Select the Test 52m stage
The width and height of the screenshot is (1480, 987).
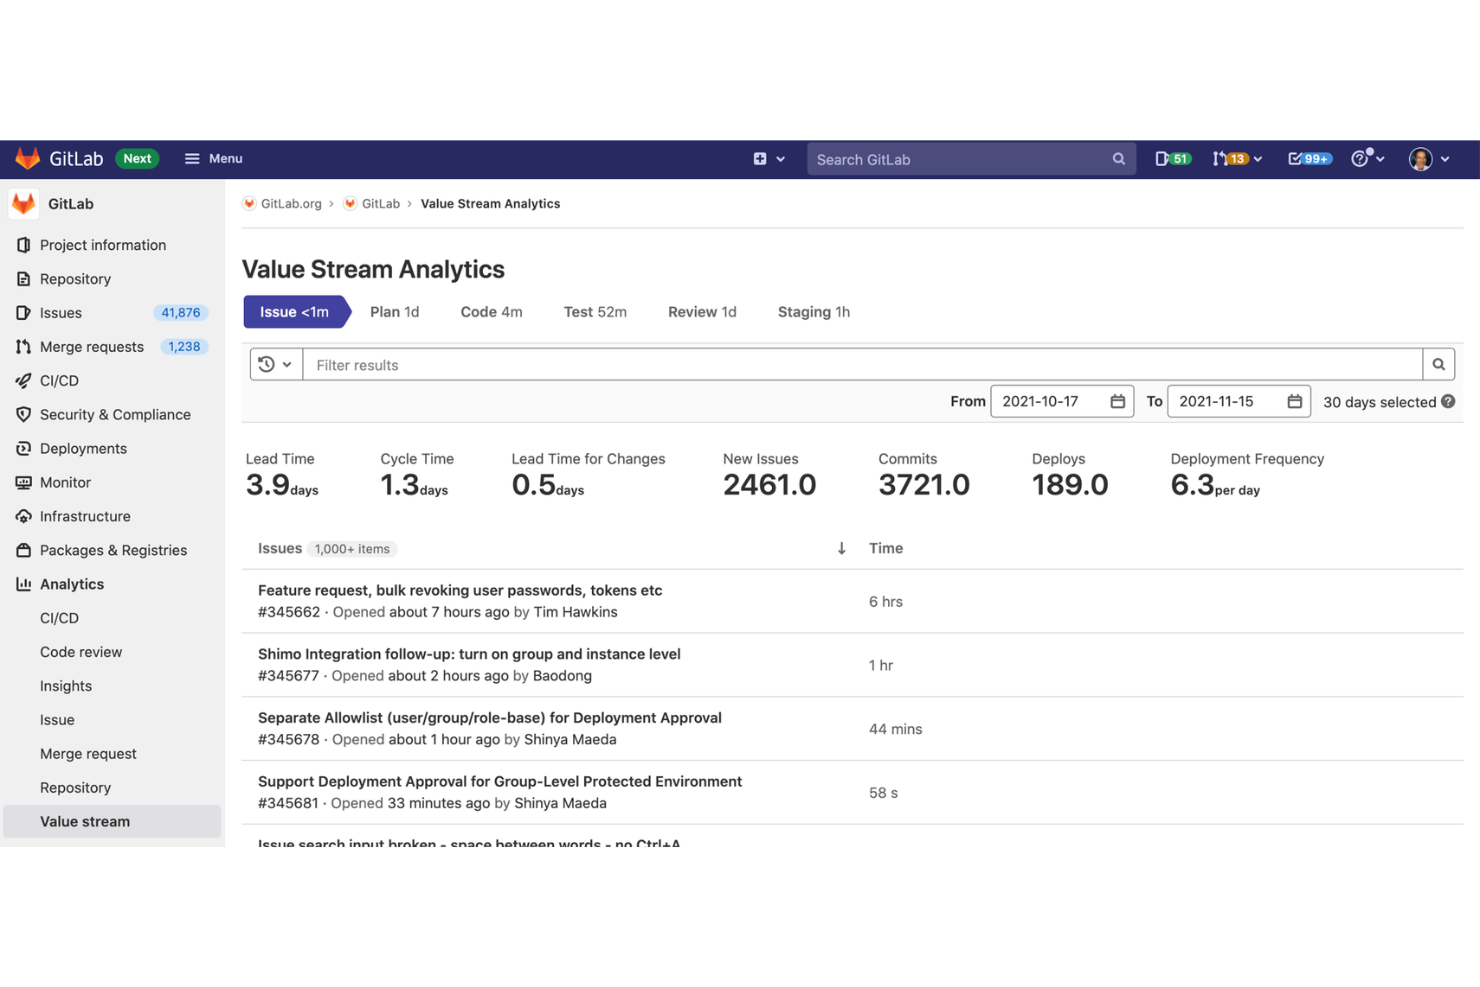[595, 311]
